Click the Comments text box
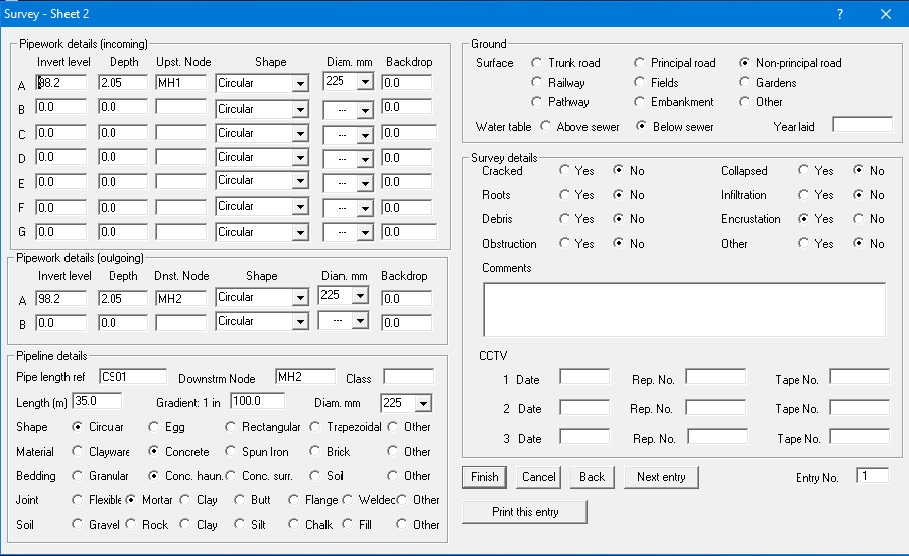The image size is (909, 556). click(685, 310)
